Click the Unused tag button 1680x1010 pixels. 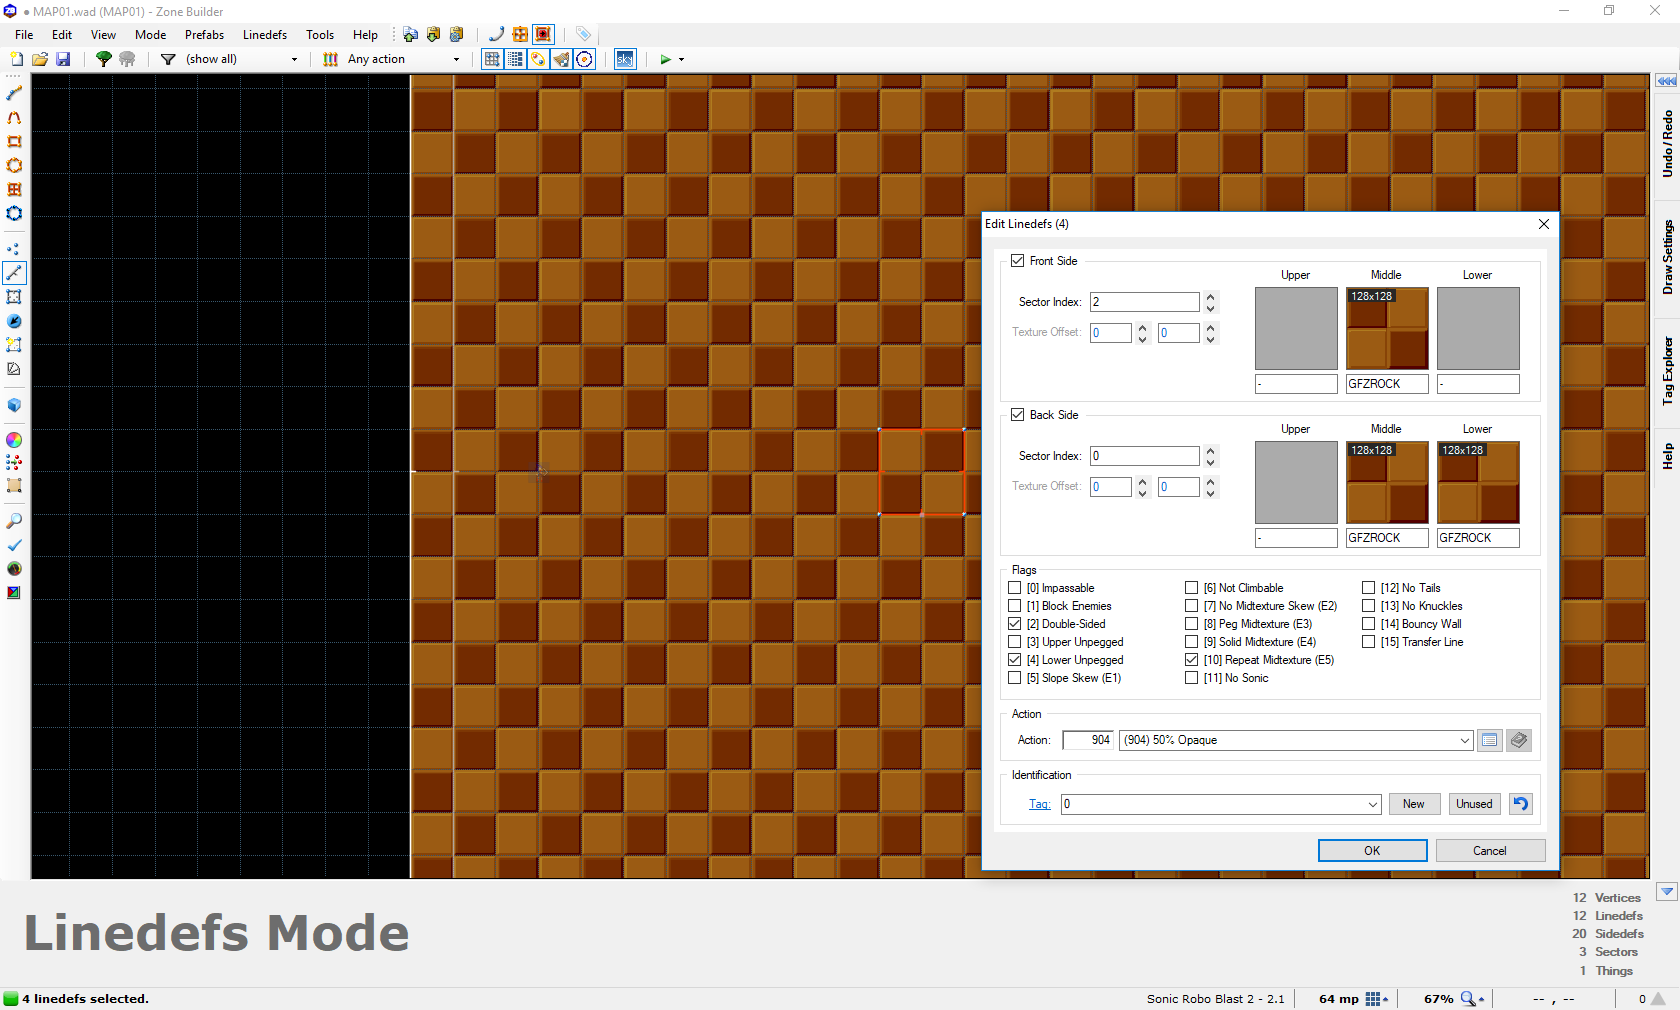[x=1474, y=804]
